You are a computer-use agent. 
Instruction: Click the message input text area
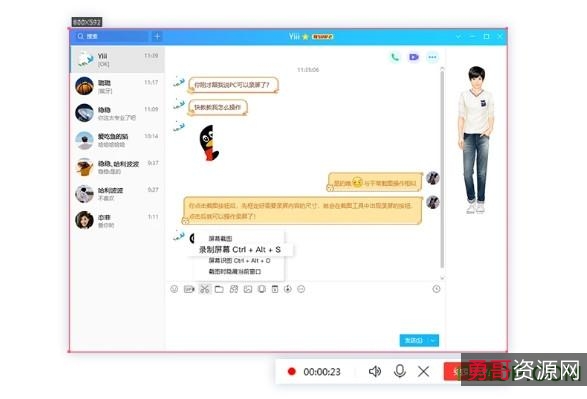click(x=305, y=314)
